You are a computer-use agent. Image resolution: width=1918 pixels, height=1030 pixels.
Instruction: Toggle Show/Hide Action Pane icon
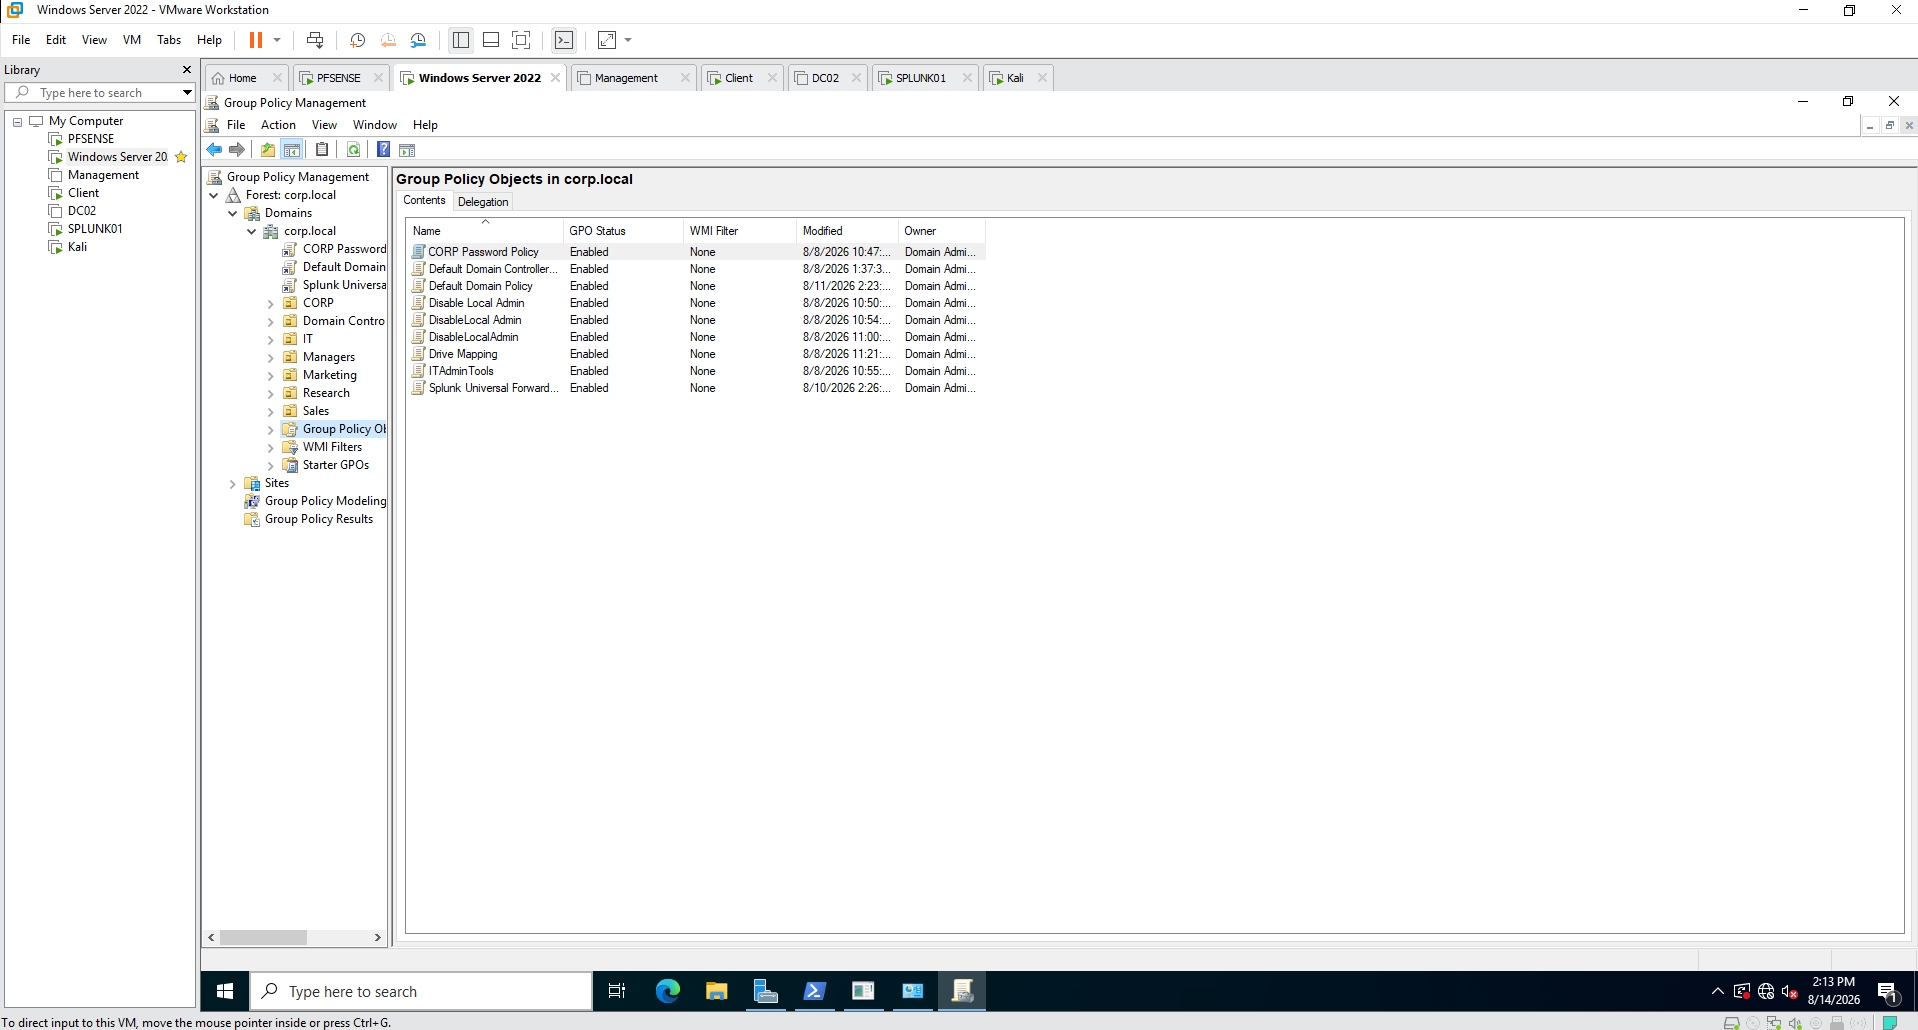pos(407,150)
